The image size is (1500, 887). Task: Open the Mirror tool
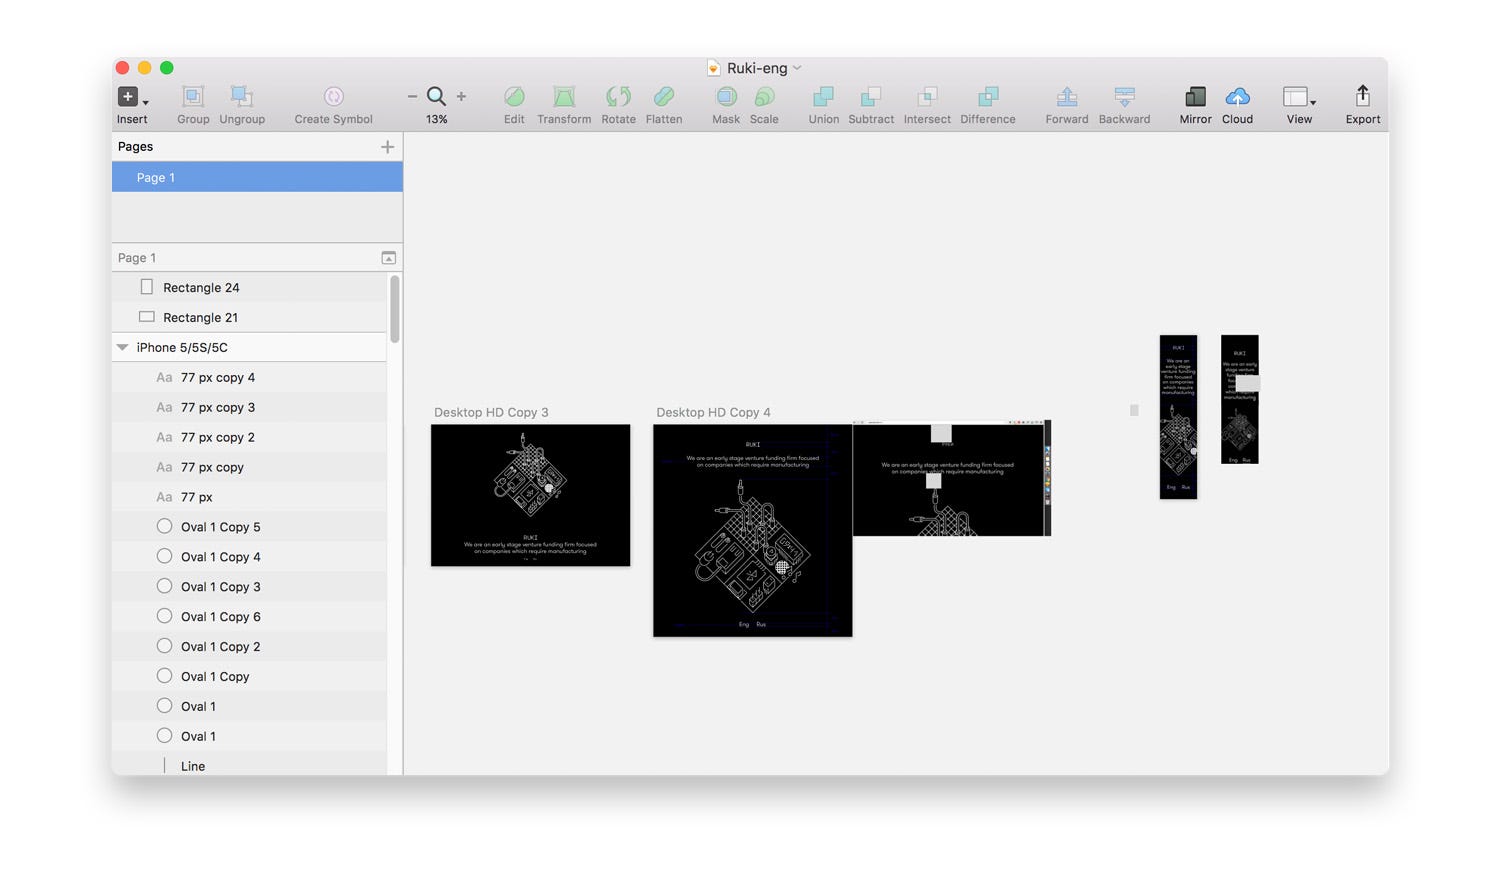click(x=1195, y=96)
